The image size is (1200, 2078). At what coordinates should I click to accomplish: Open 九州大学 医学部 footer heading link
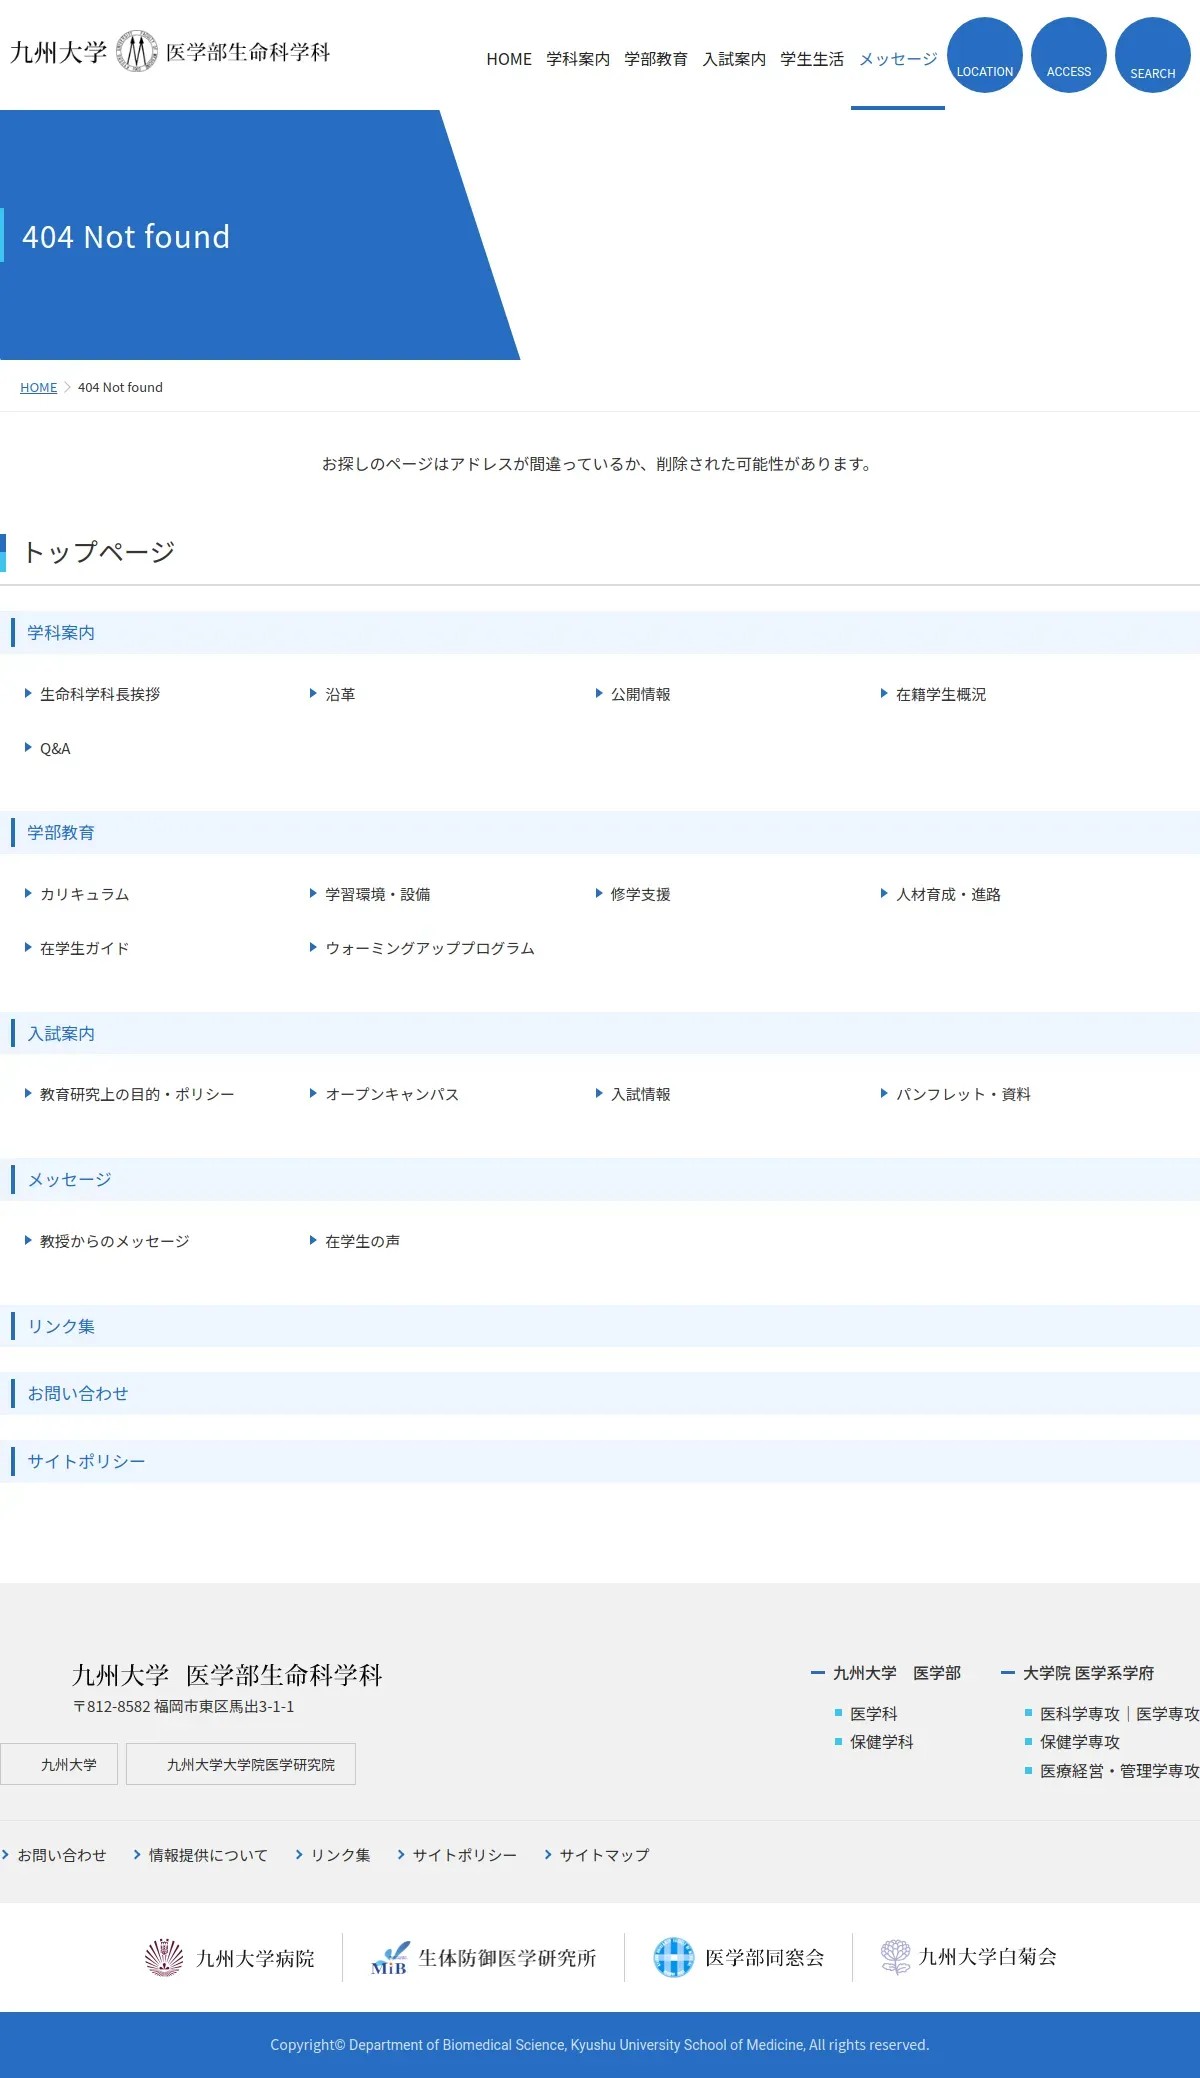point(897,1673)
